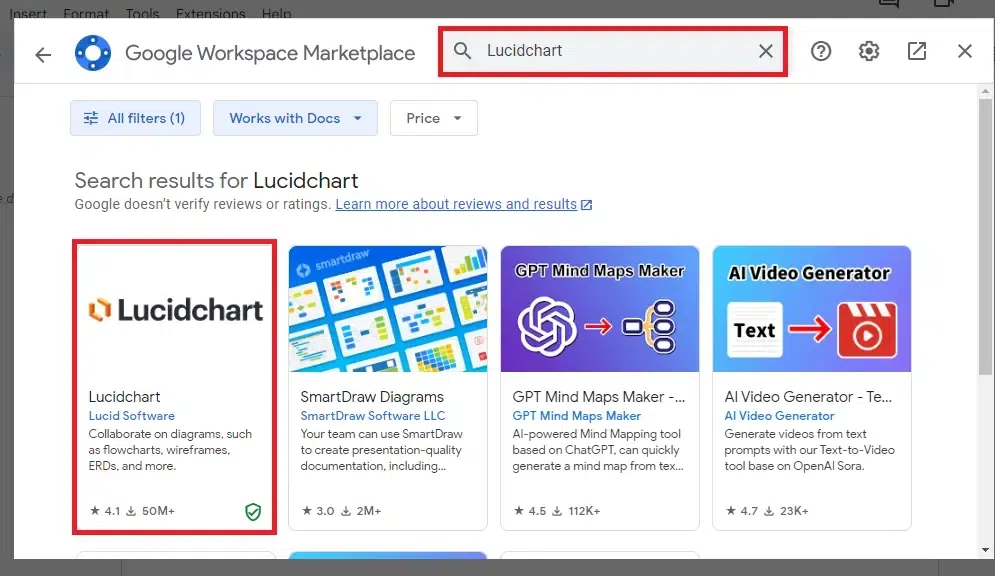Click the GPT Mind Maps Maker developer link
Viewport: 995px width, 576px height.
tap(577, 416)
